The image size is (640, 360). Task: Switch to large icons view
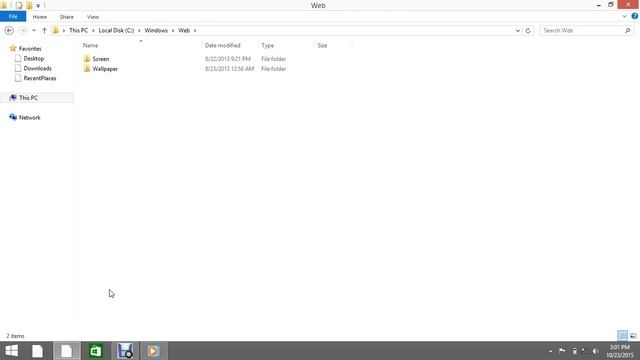click(x=633, y=336)
